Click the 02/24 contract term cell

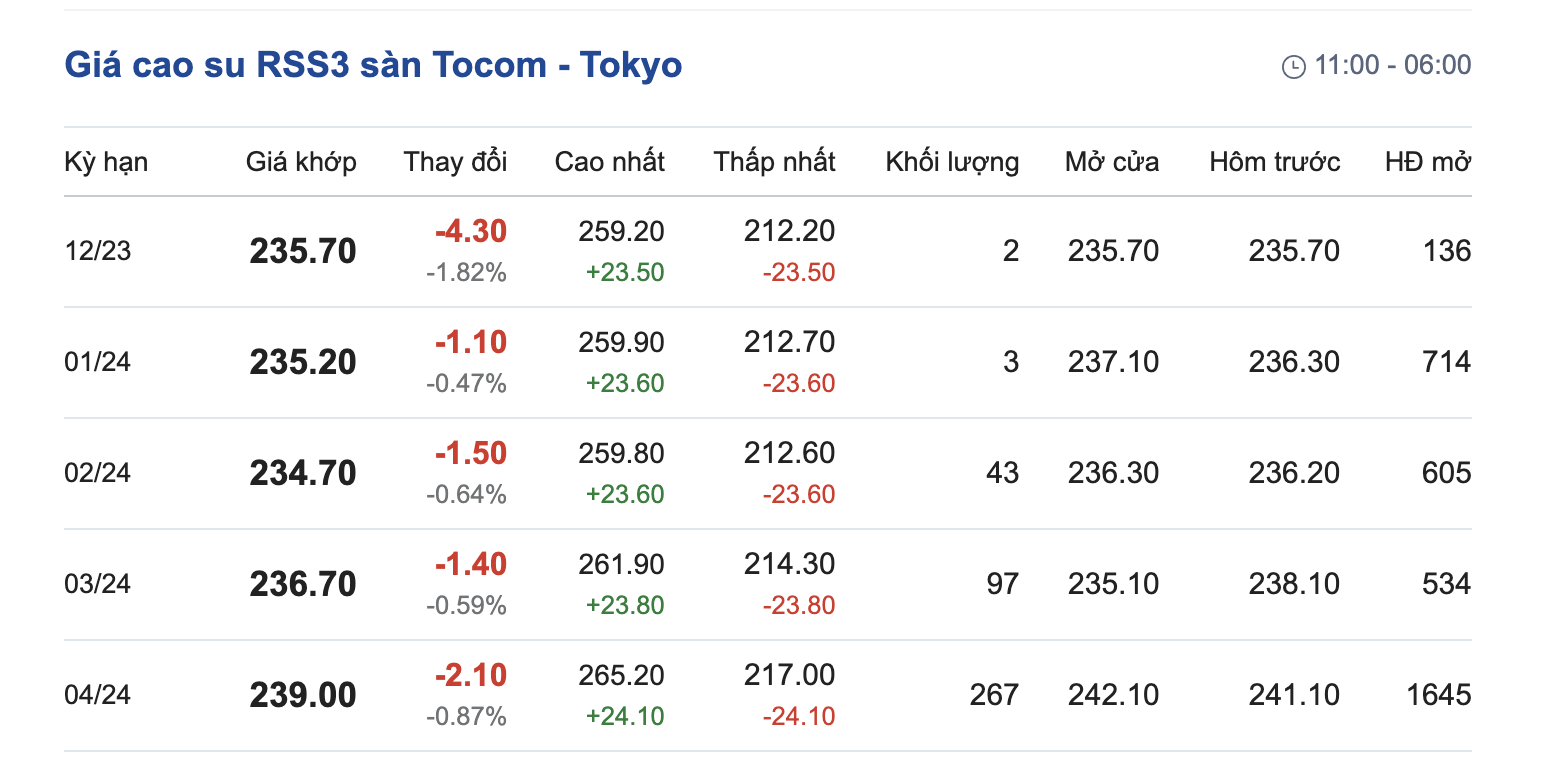coord(97,473)
